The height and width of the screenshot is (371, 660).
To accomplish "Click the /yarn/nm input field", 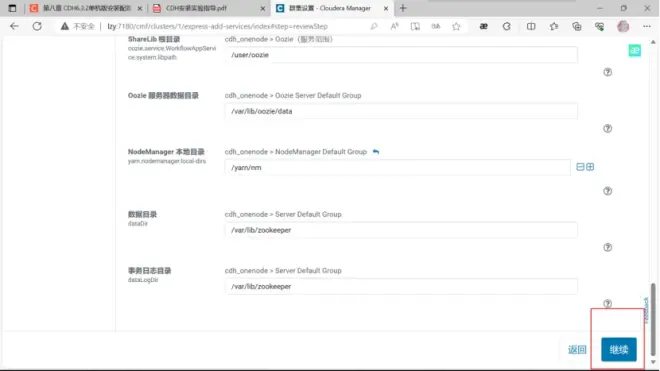I will 397,168.
